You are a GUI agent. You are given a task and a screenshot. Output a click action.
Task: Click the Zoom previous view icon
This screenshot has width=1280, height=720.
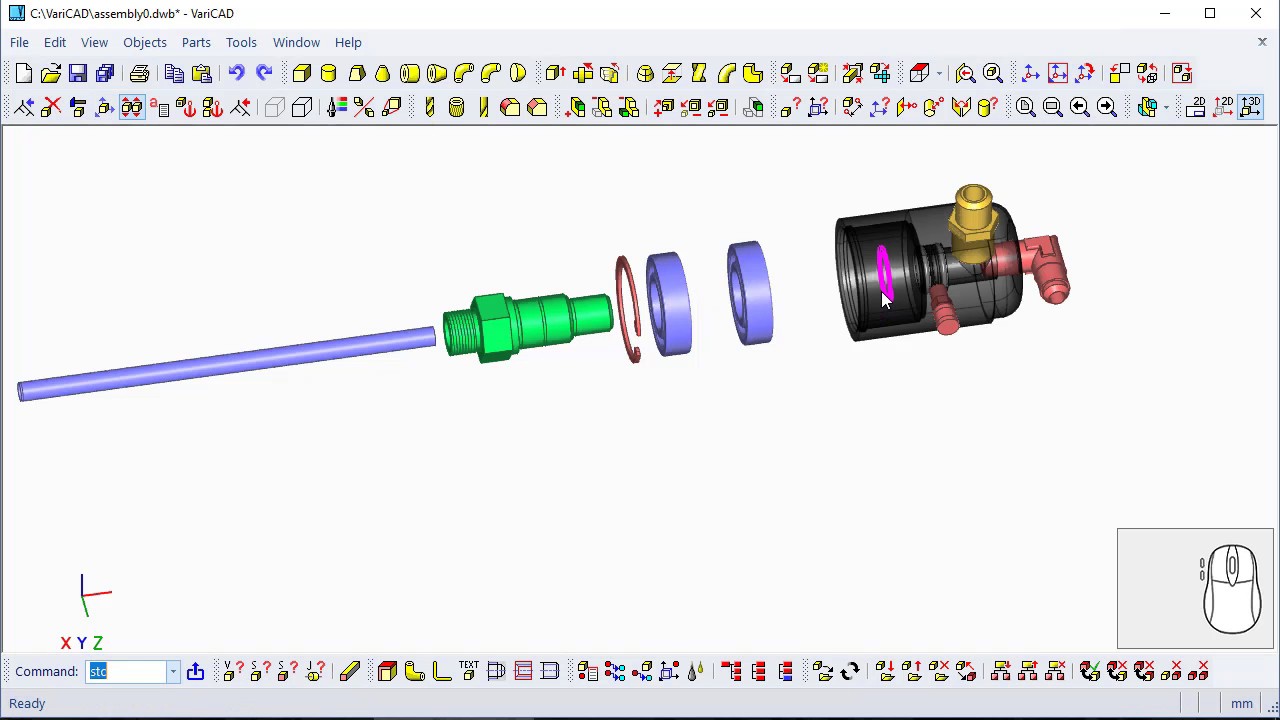[x=965, y=73]
